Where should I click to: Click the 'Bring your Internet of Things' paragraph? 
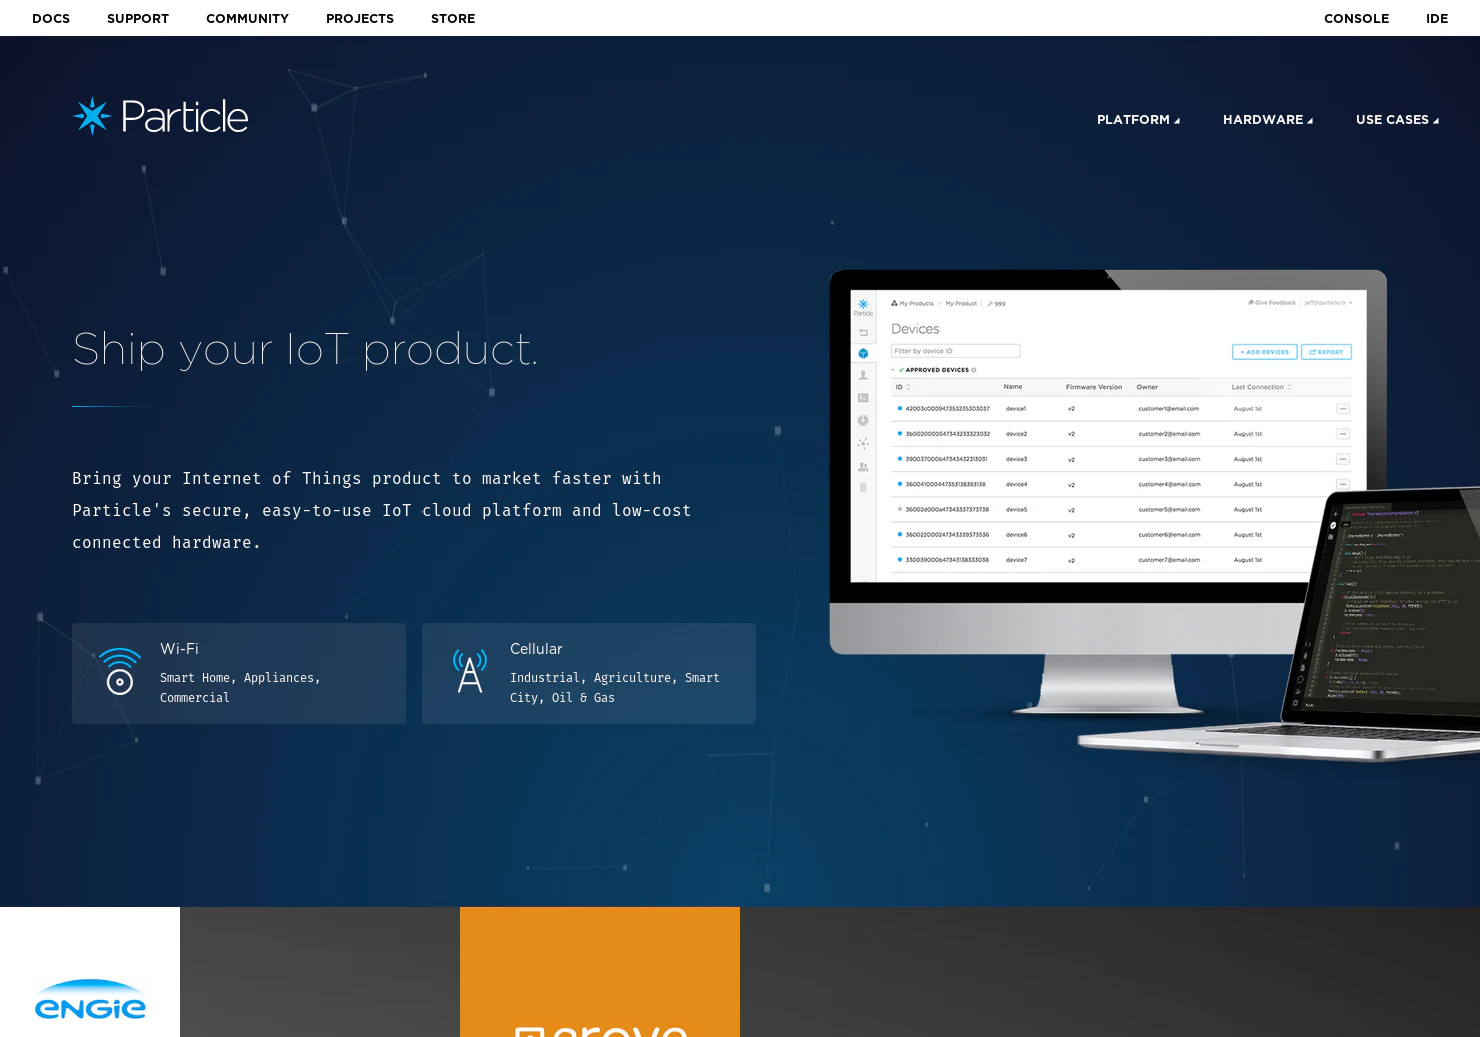pyautogui.click(x=382, y=510)
